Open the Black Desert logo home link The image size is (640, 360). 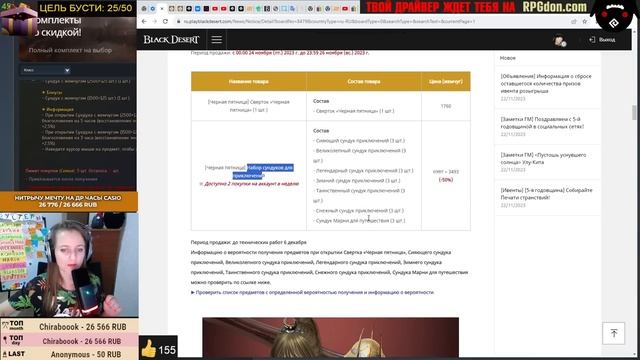pos(171,40)
